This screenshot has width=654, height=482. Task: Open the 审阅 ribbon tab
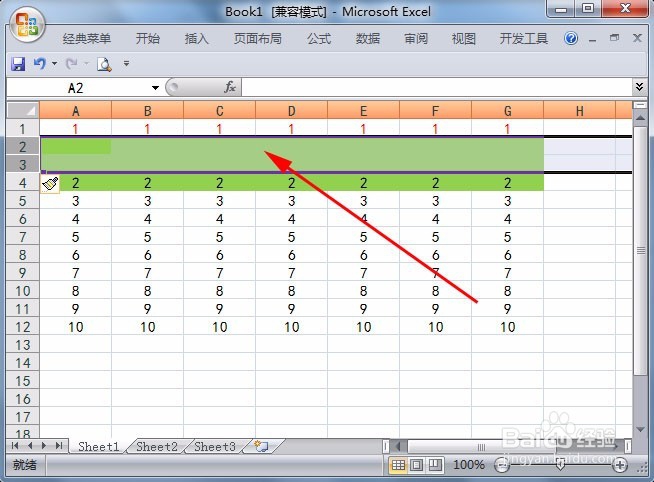(416, 39)
